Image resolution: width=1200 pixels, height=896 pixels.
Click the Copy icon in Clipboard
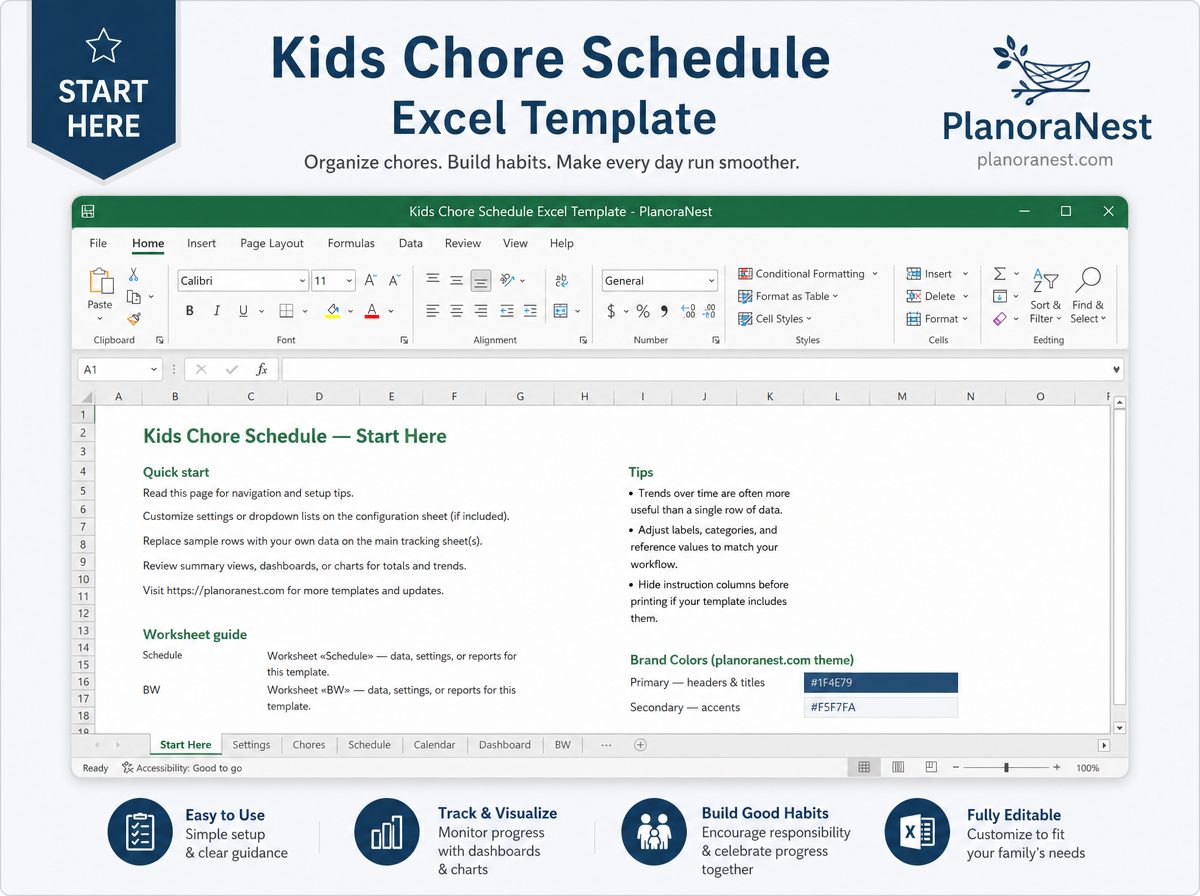point(134,297)
